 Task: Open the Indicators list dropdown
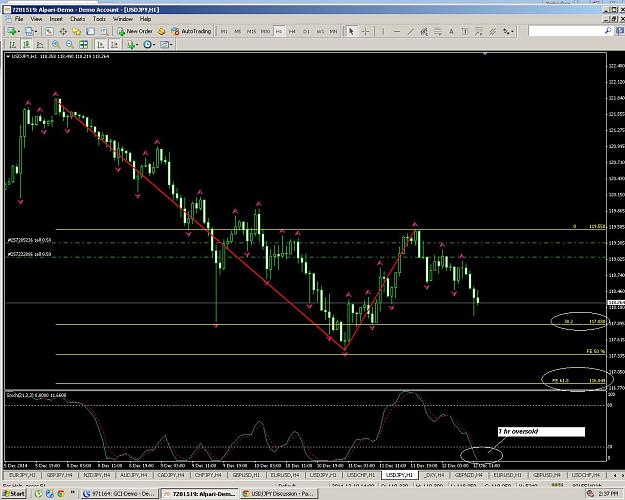pos(132,45)
